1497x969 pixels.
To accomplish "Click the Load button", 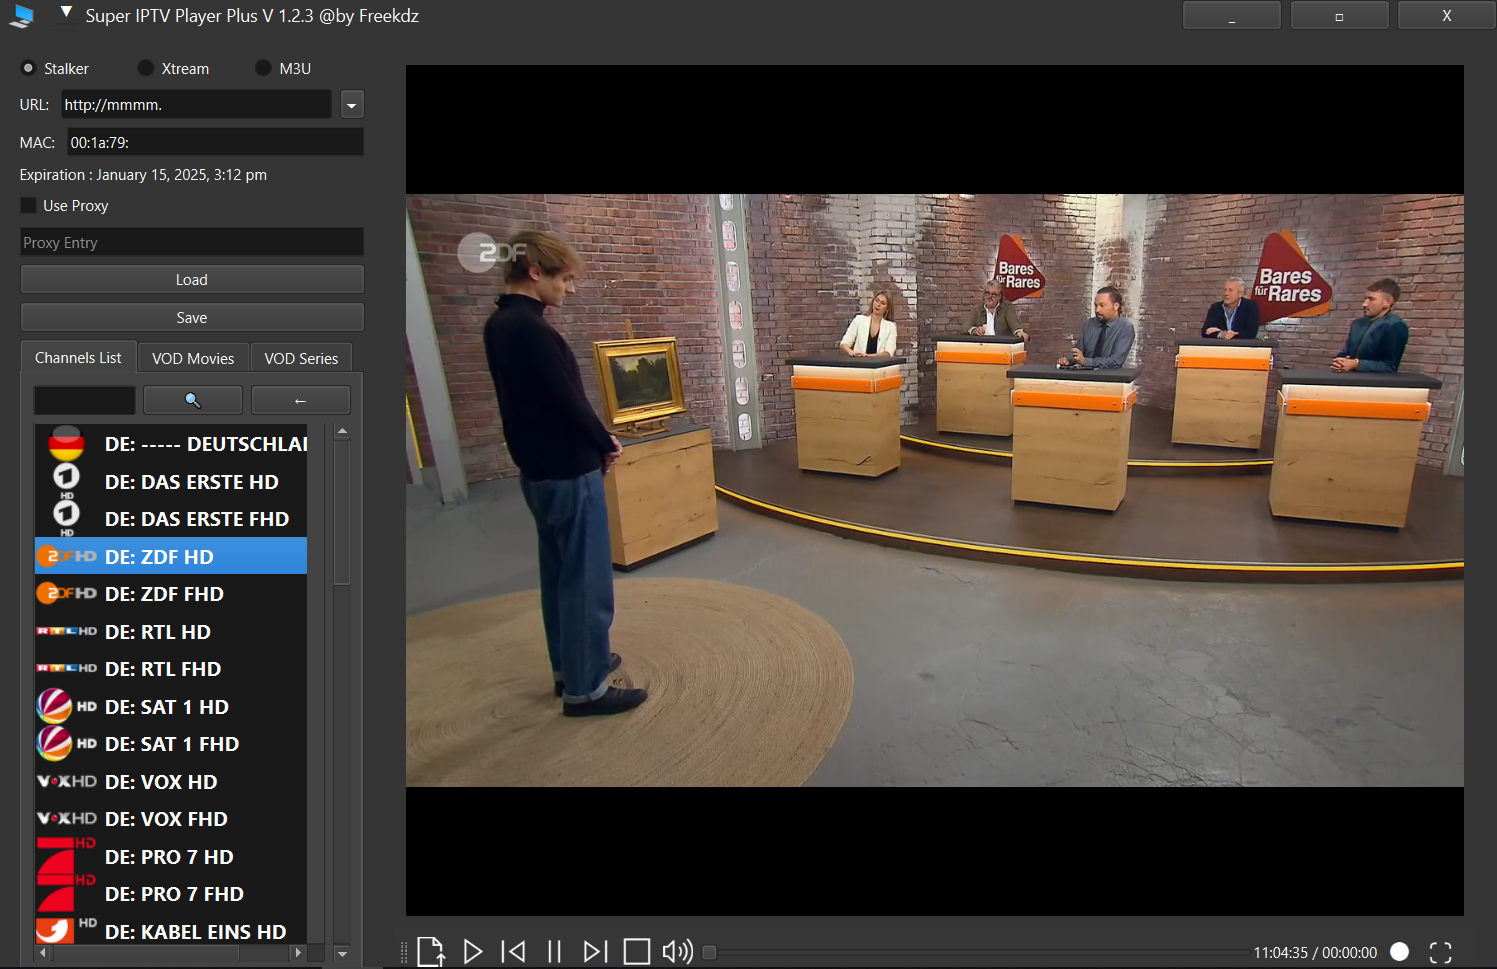I will pyautogui.click(x=192, y=280).
